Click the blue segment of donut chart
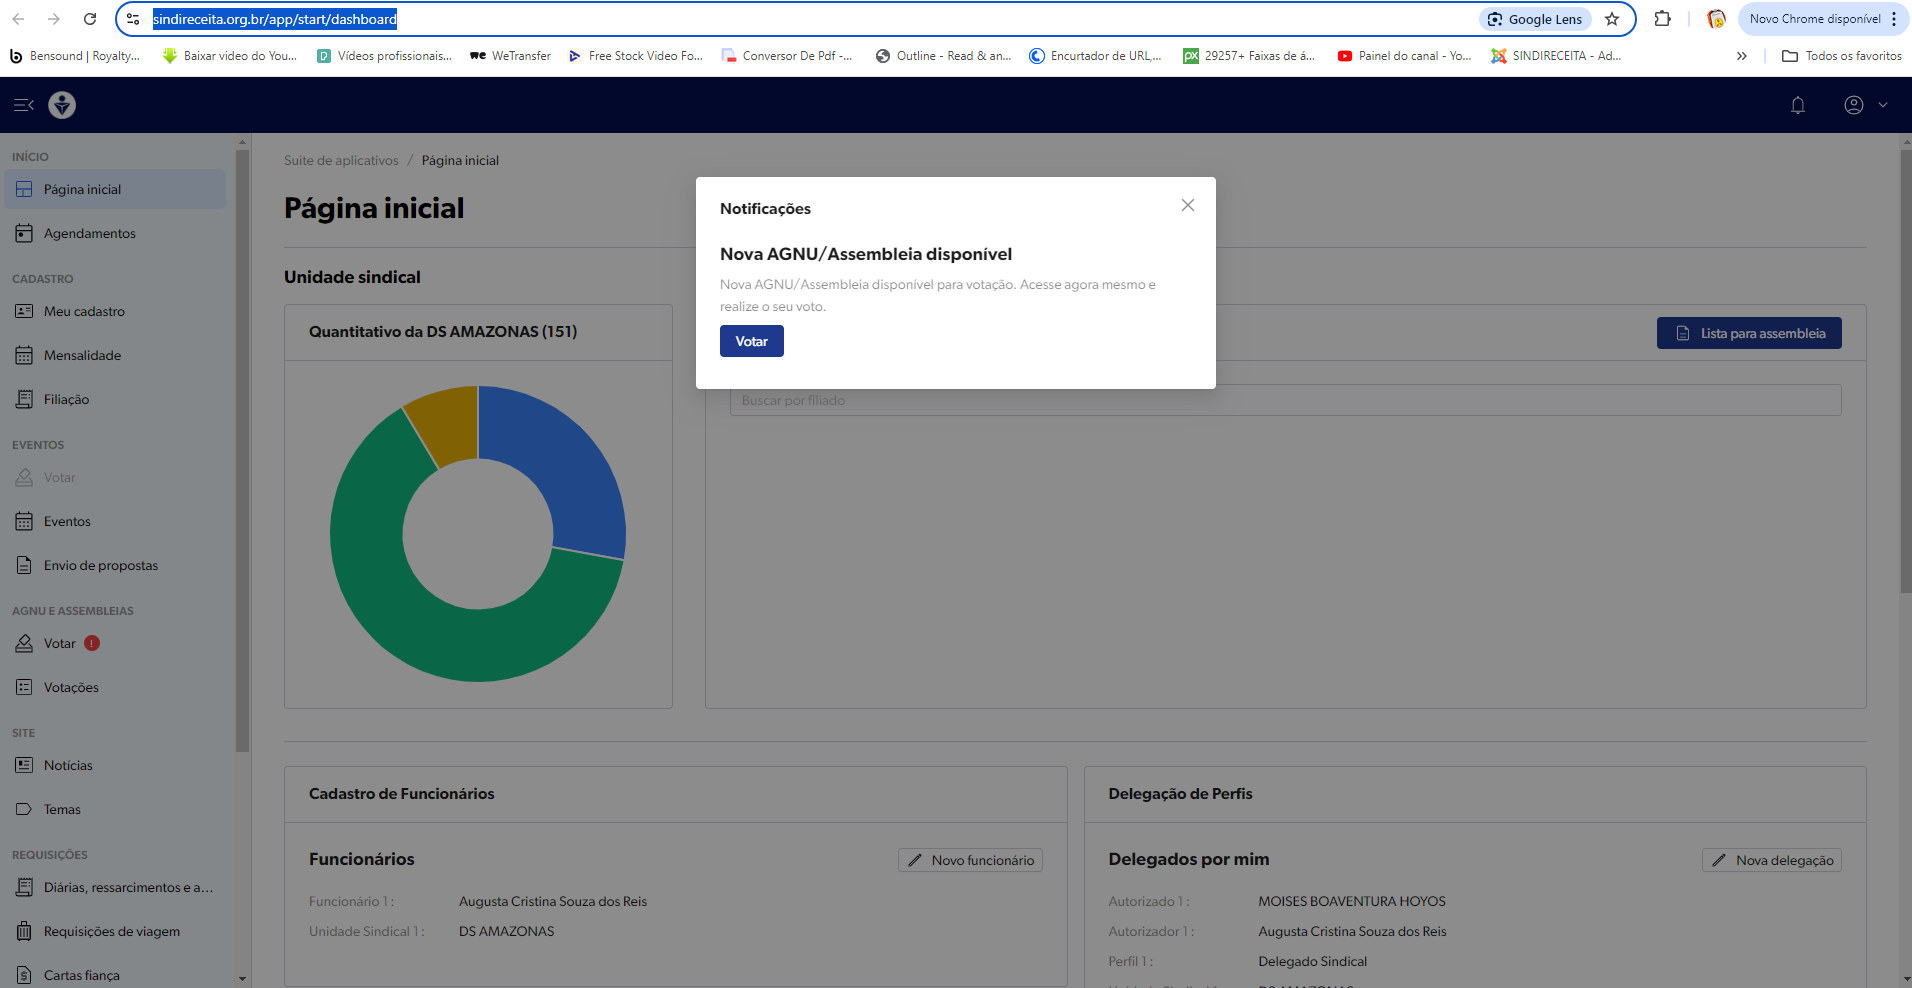Viewport: 1912px width, 988px height. tap(560, 460)
